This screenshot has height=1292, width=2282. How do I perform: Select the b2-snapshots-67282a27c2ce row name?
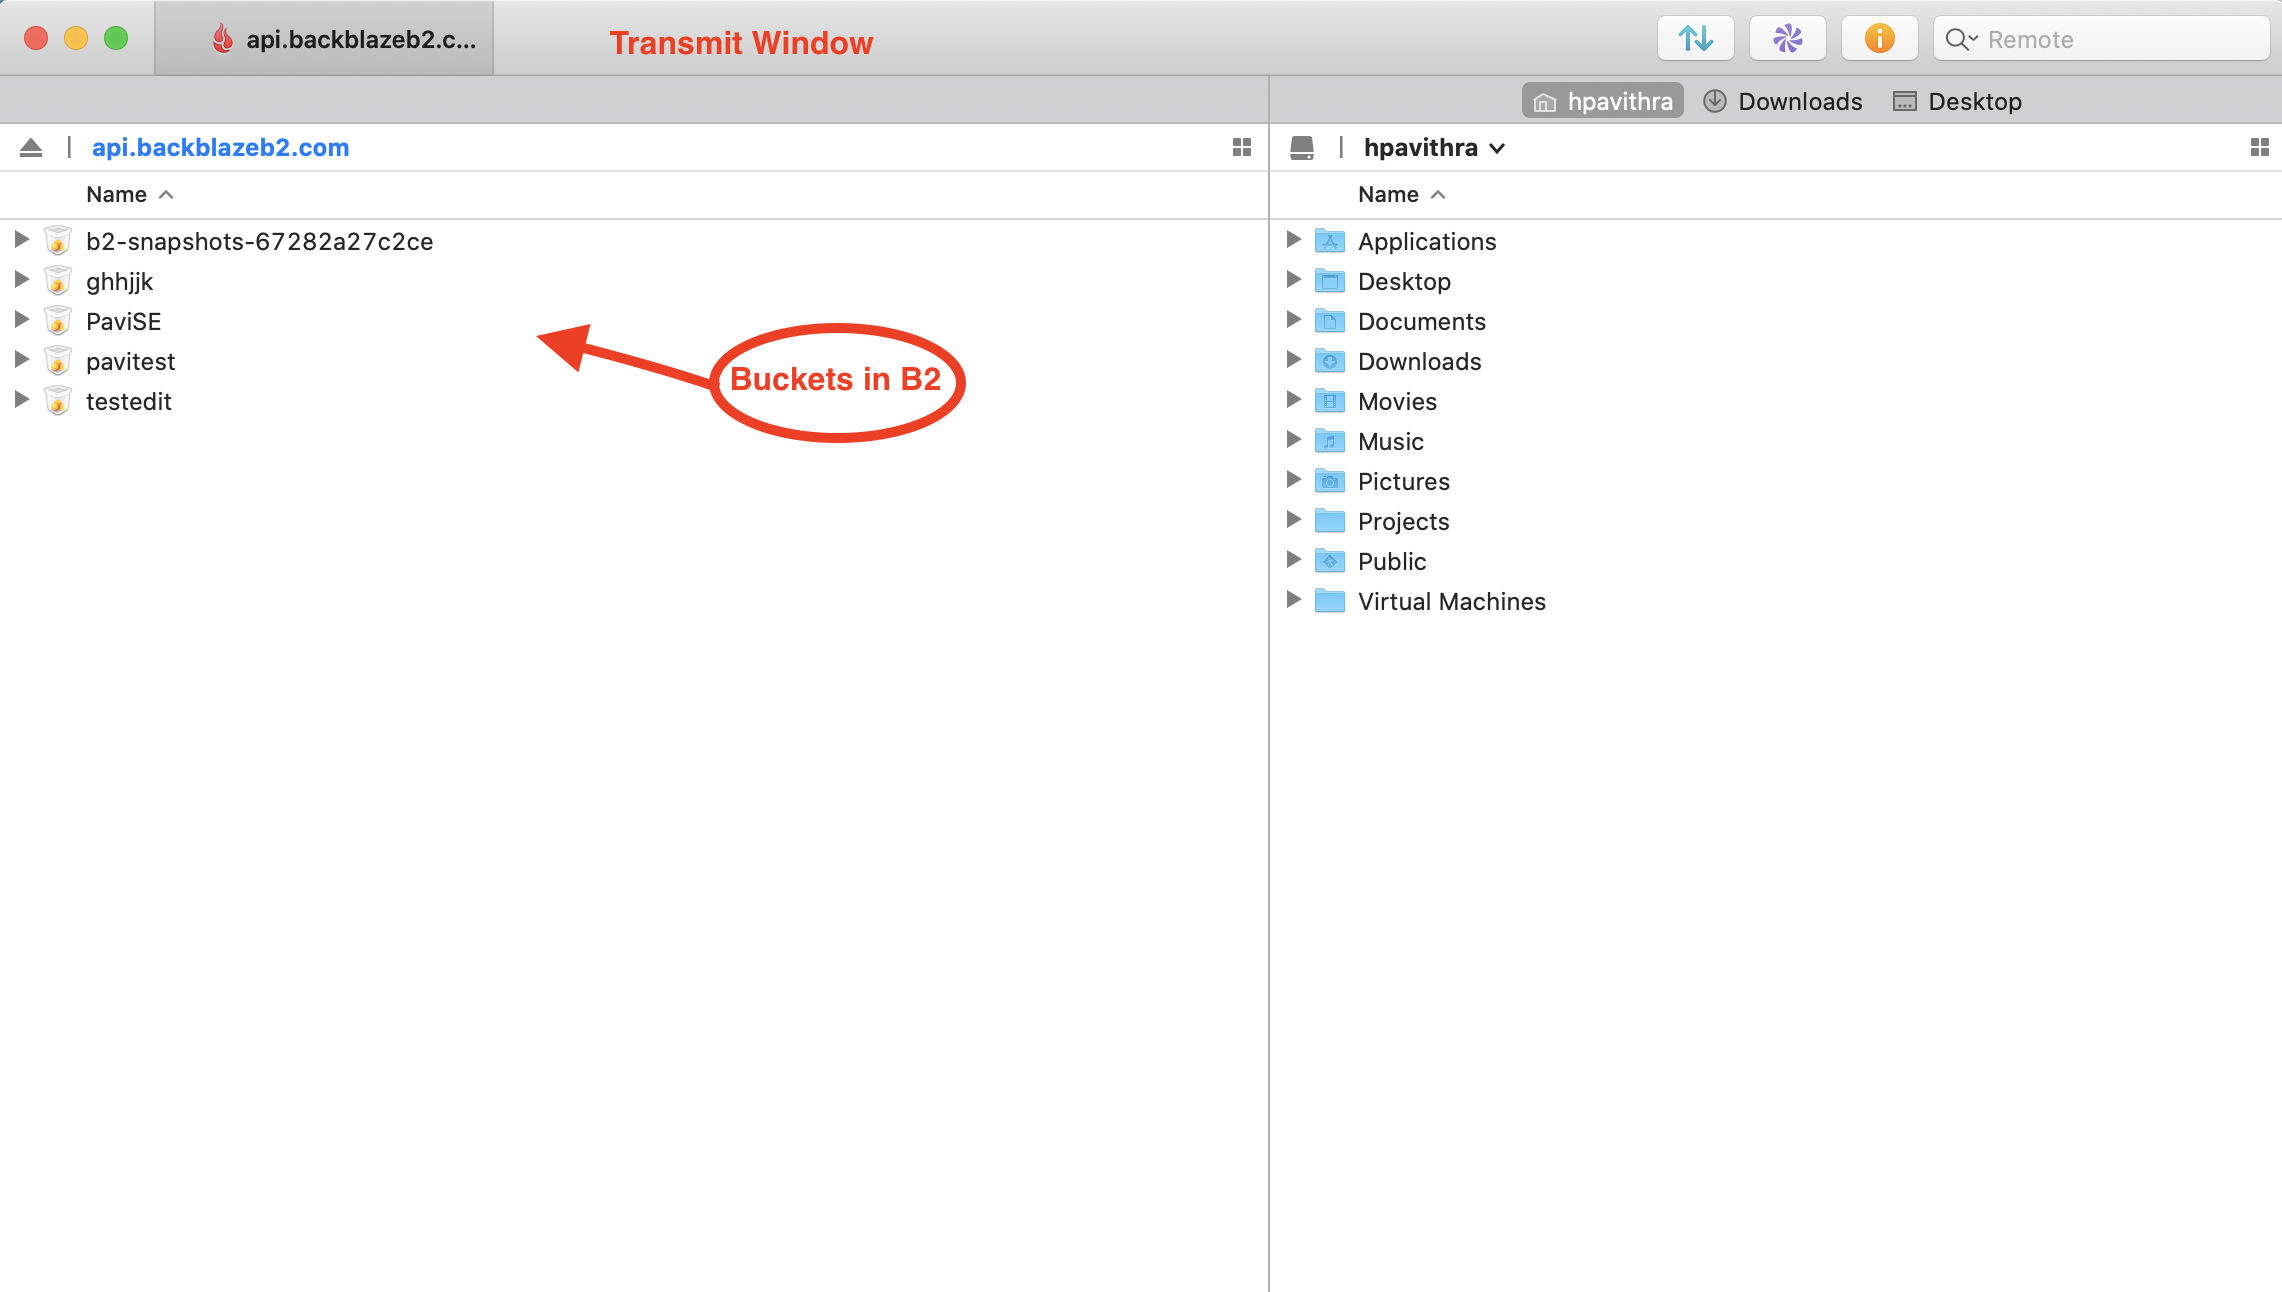260,241
